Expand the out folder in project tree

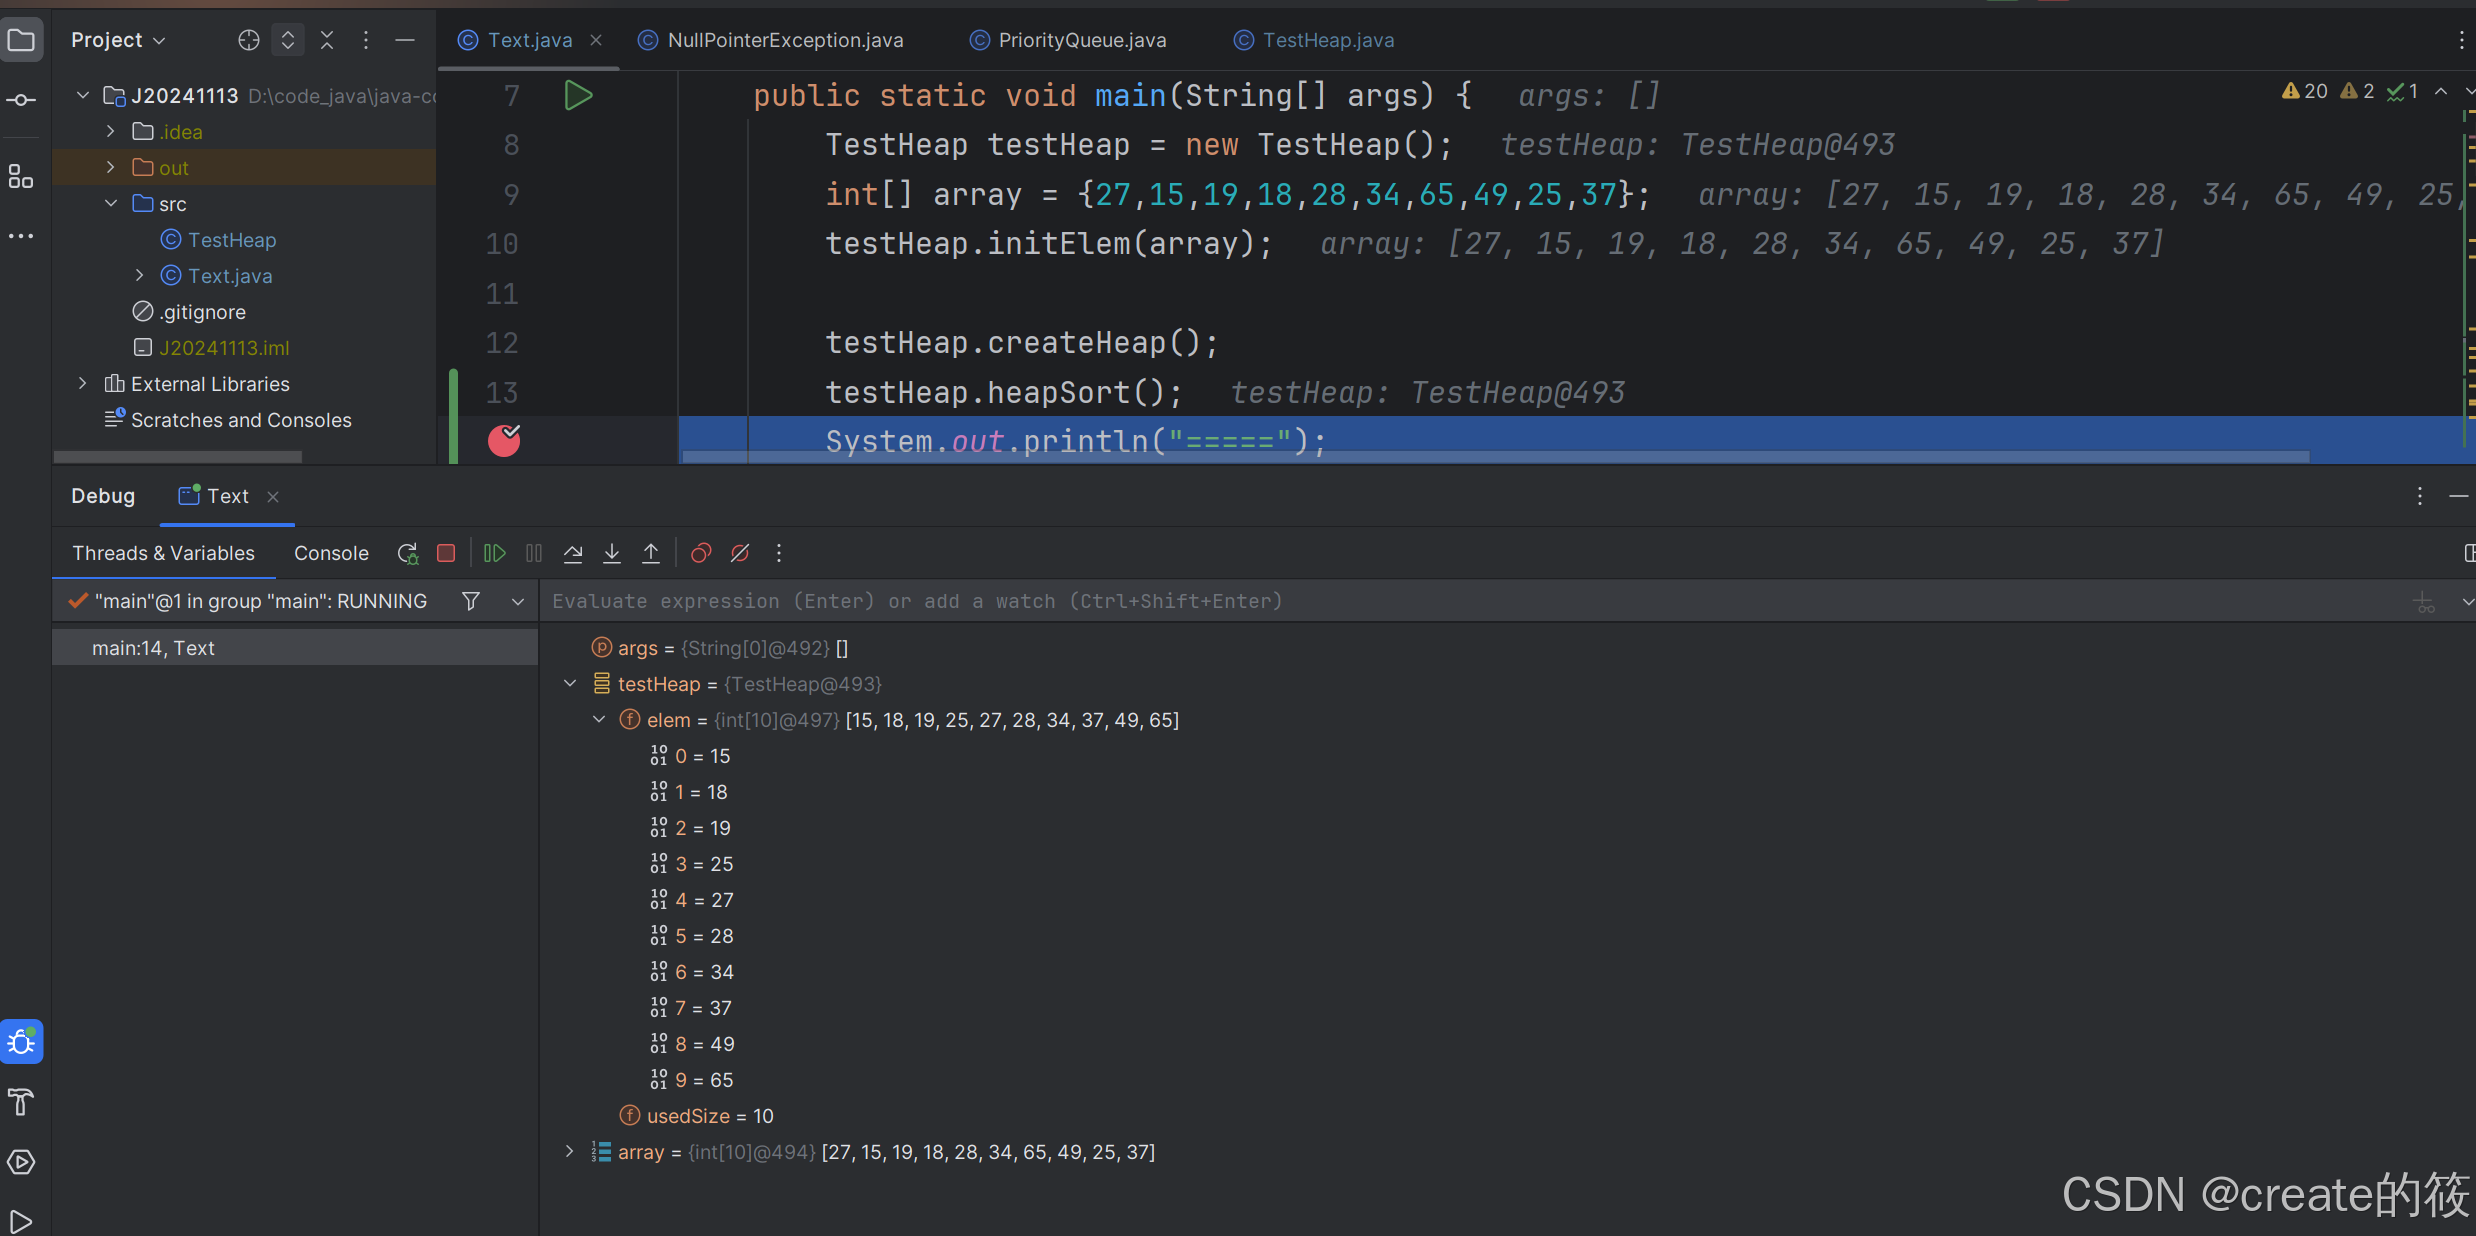point(111,168)
